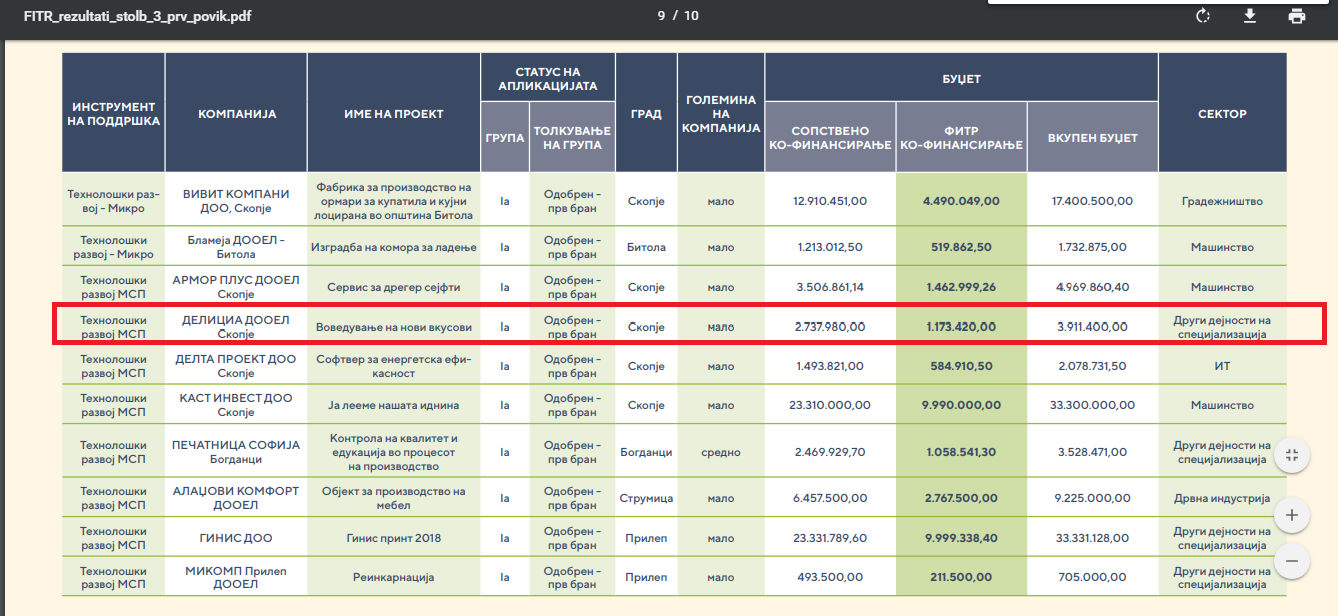The height and width of the screenshot is (616, 1338).
Task: Click FITR co-financing value 519.862,50
Action: point(961,247)
